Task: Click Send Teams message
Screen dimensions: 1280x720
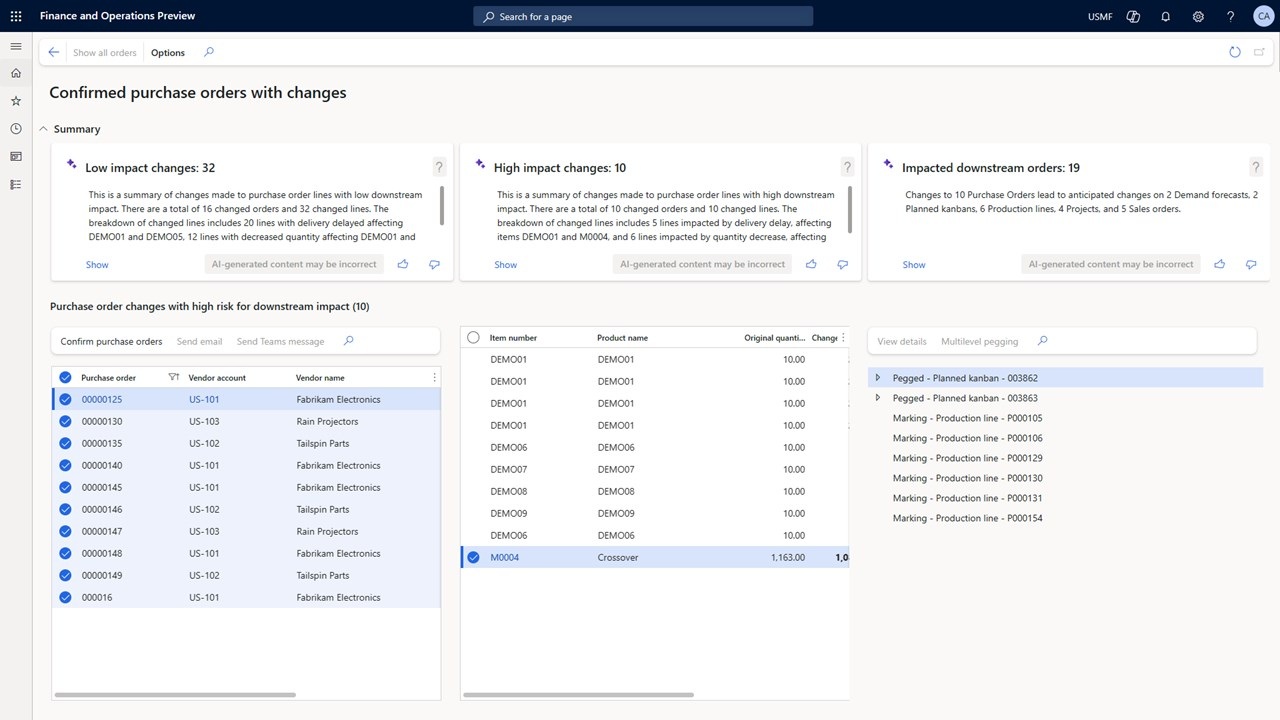Action: pos(280,341)
